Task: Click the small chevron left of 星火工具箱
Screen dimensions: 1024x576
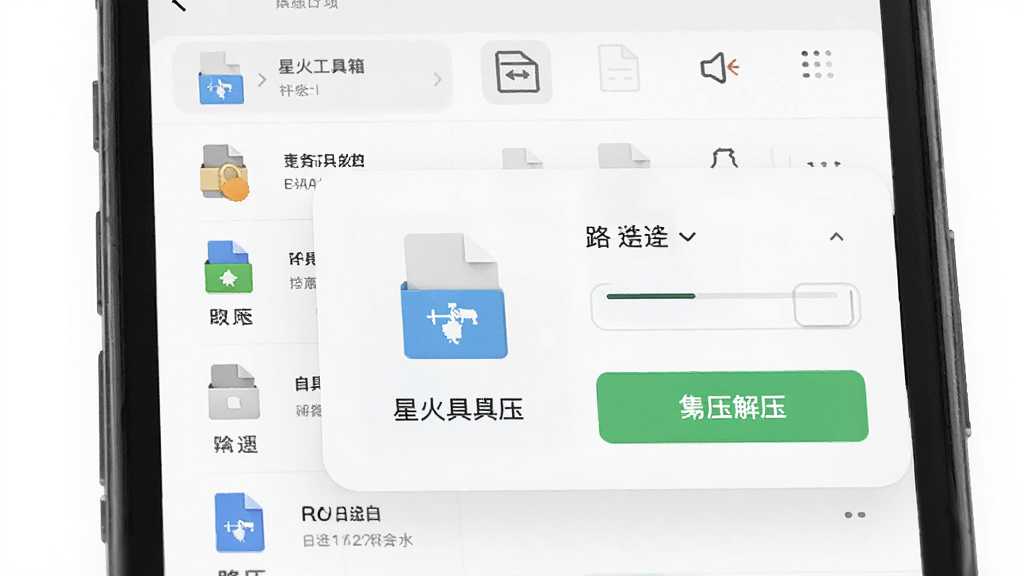Action: 262,80
